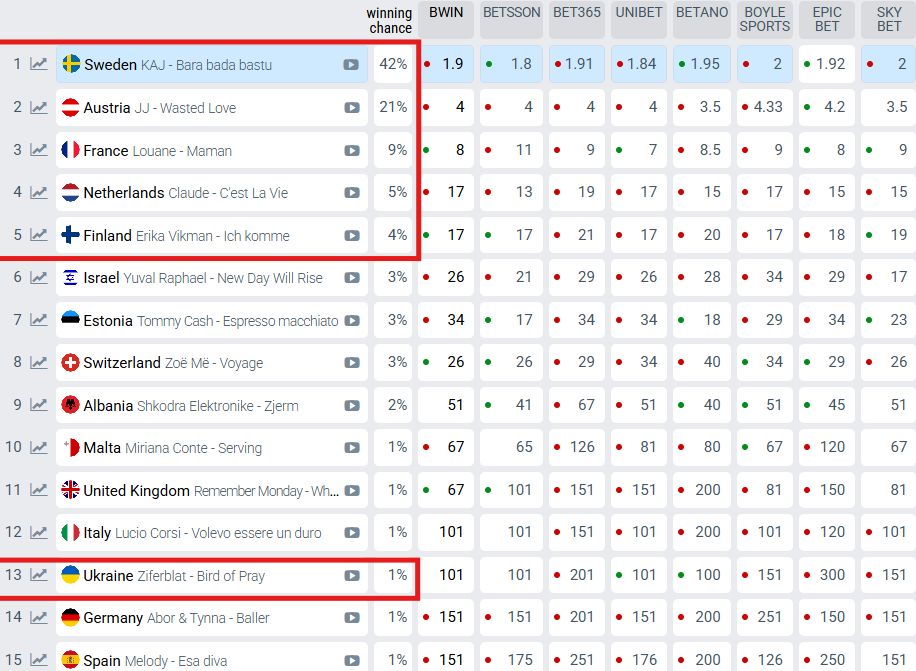This screenshot has height=671, width=916.
Task: Open the trend graph icon for Finland
Action: 39,236
